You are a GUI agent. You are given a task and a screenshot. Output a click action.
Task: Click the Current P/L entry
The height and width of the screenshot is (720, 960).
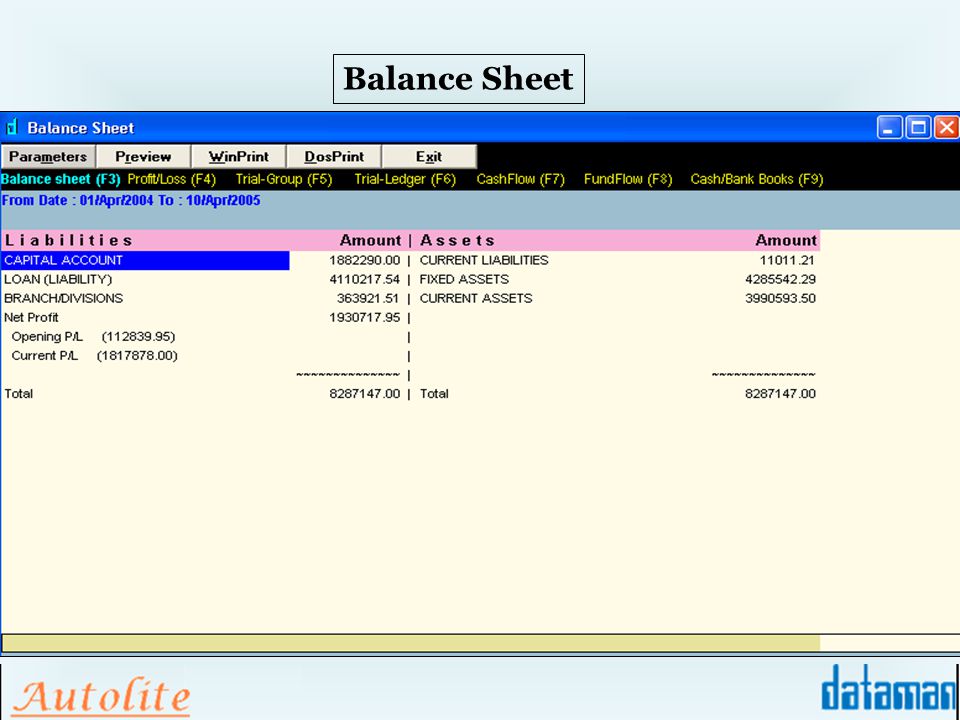tap(94, 356)
